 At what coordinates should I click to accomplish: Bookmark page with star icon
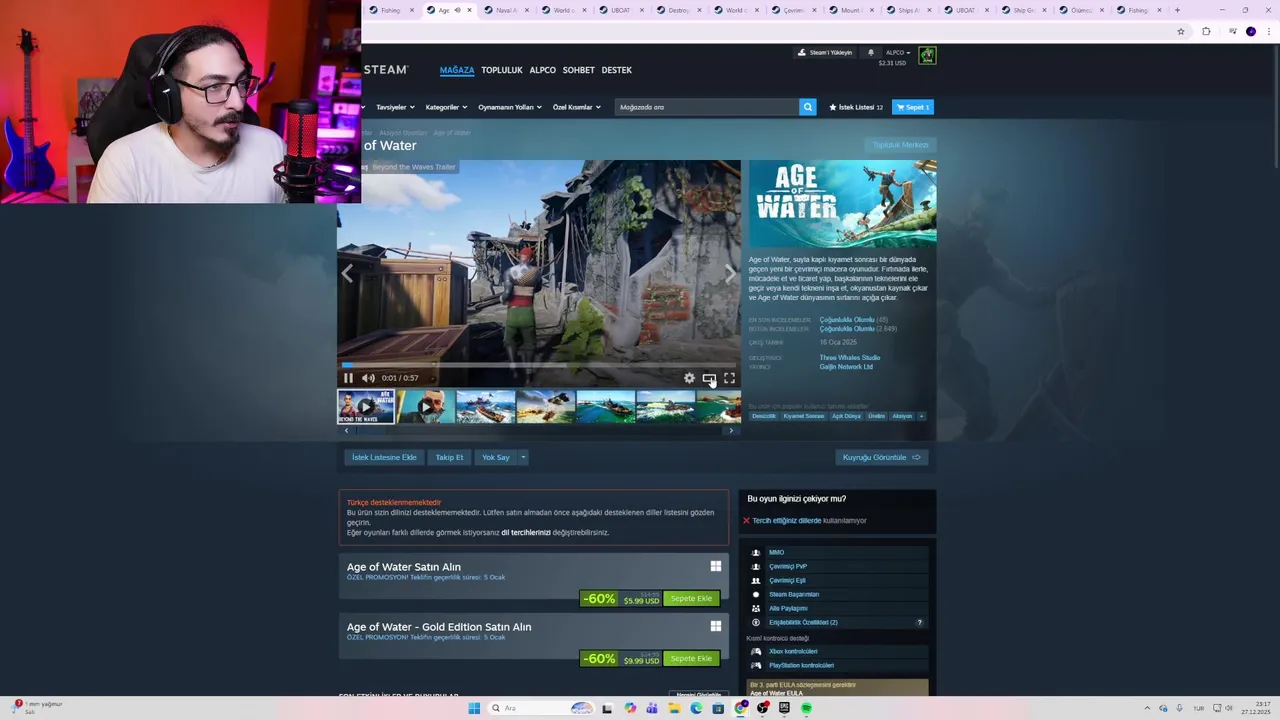tap(1181, 31)
